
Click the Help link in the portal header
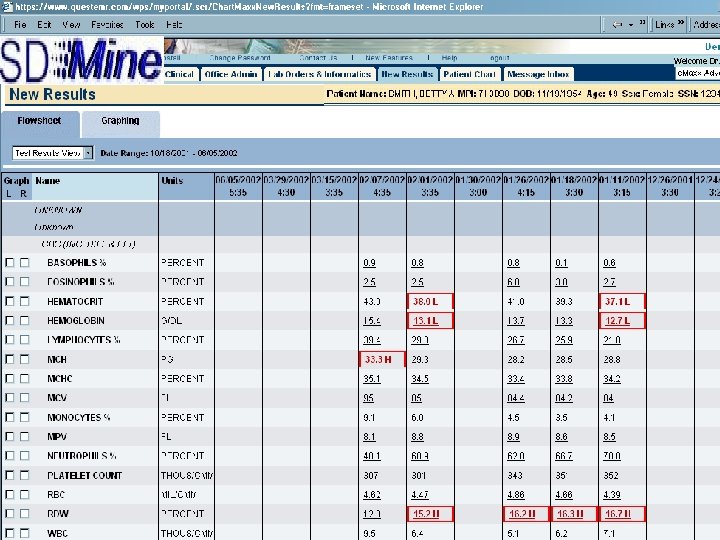pyautogui.click(x=449, y=58)
